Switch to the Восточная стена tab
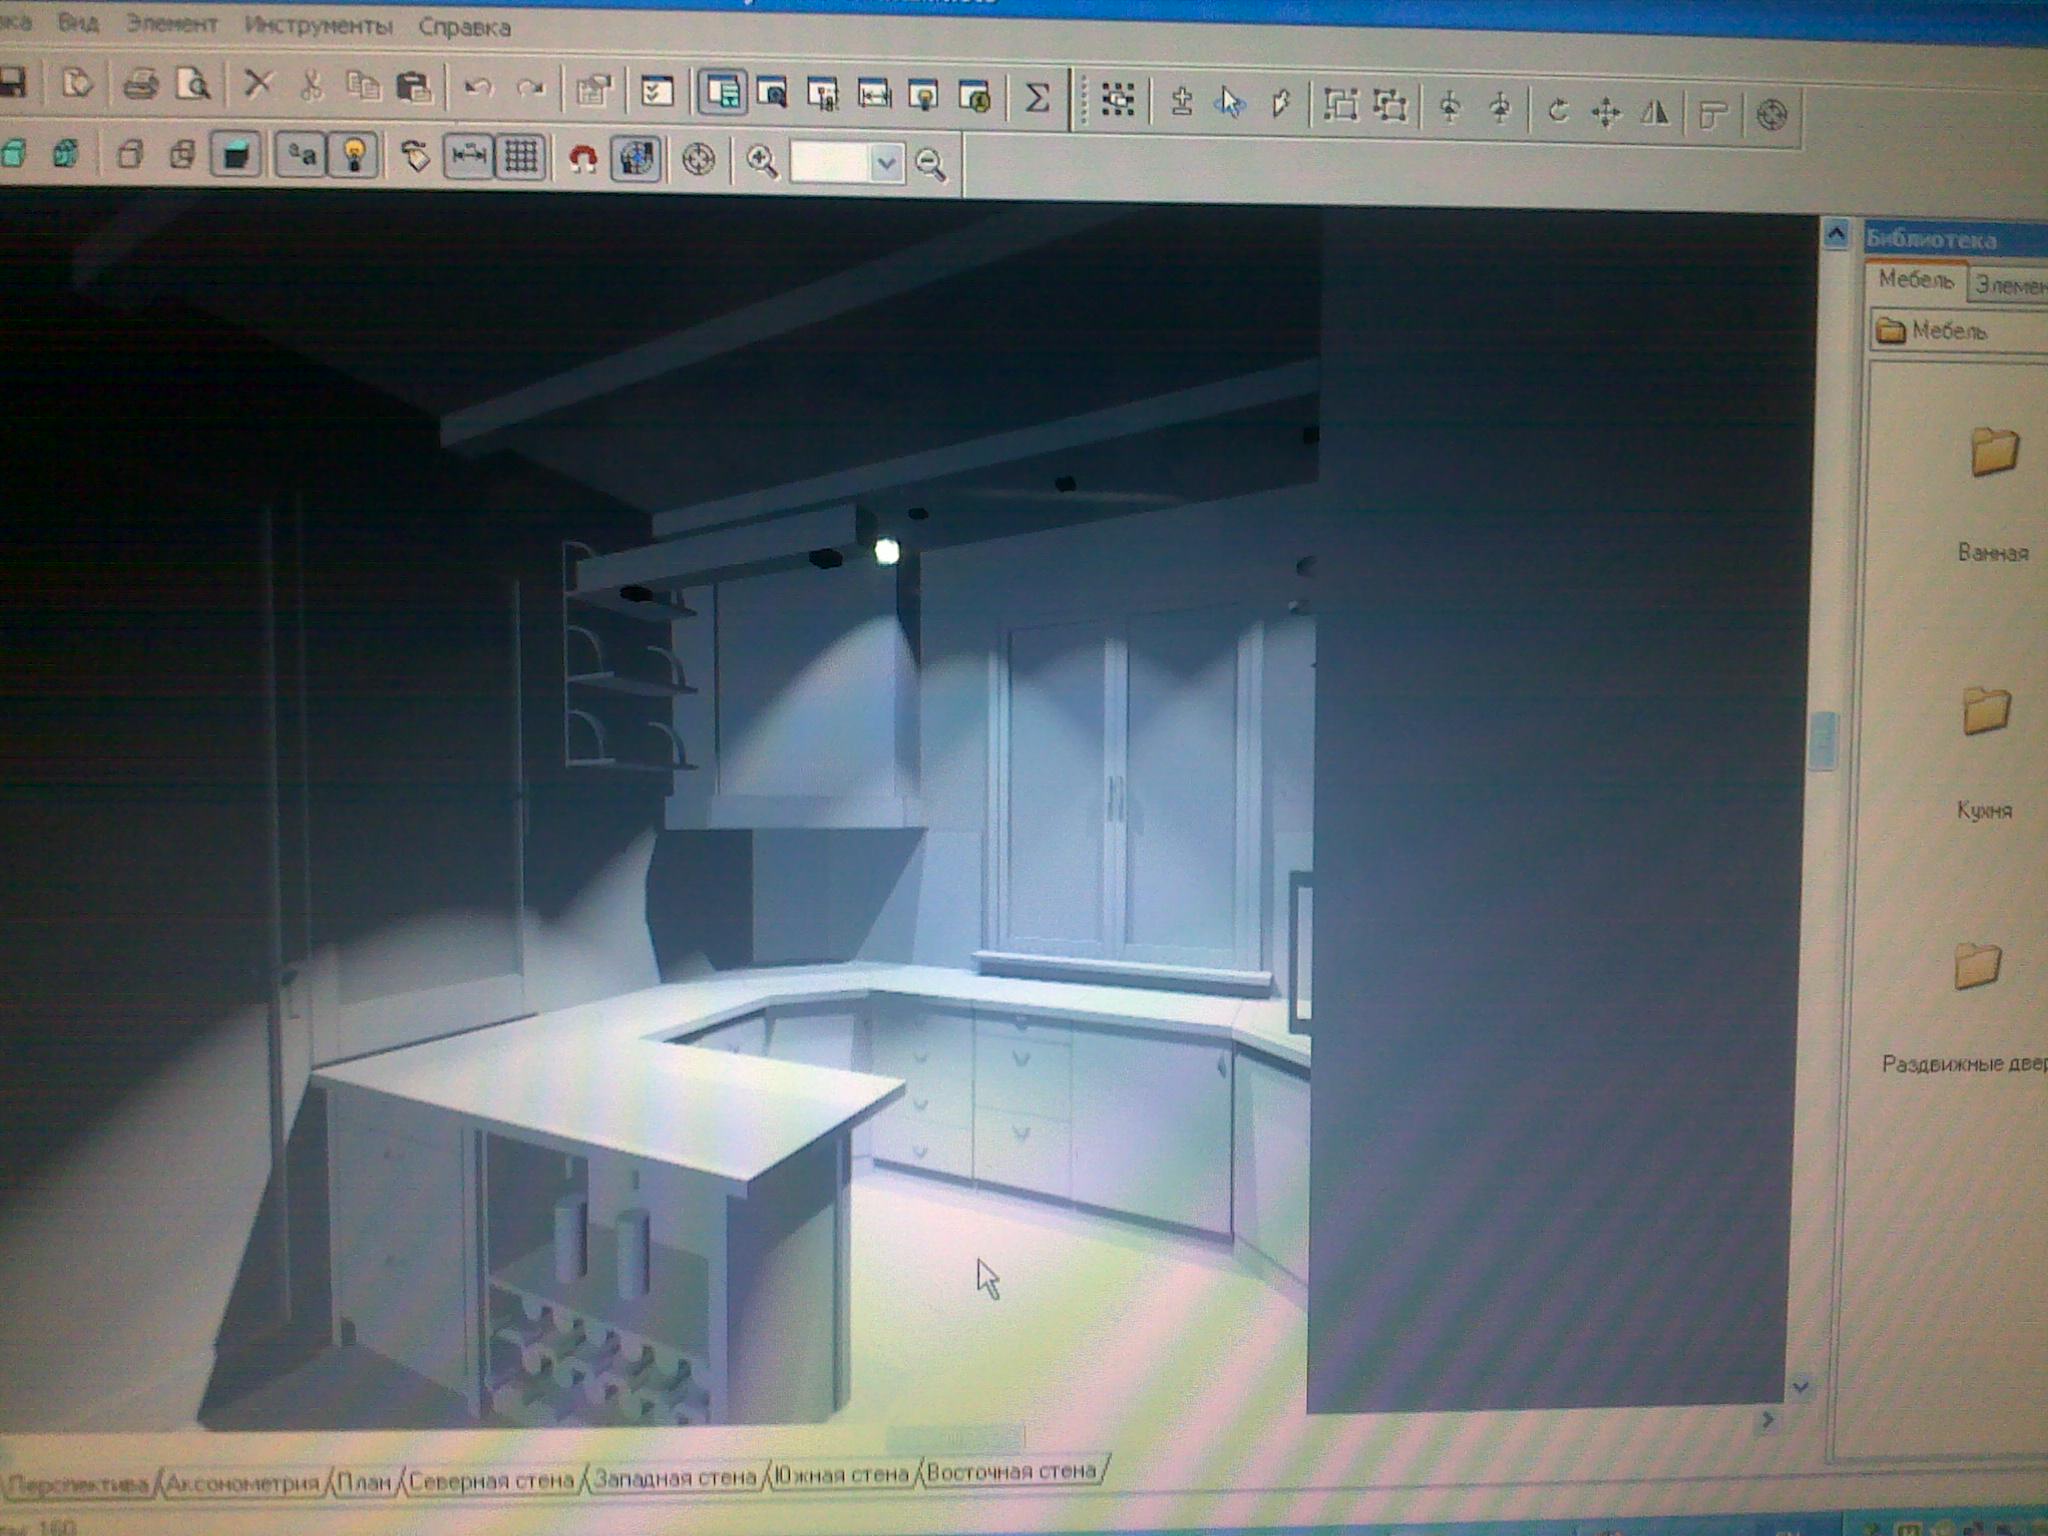 (x=1011, y=1471)
